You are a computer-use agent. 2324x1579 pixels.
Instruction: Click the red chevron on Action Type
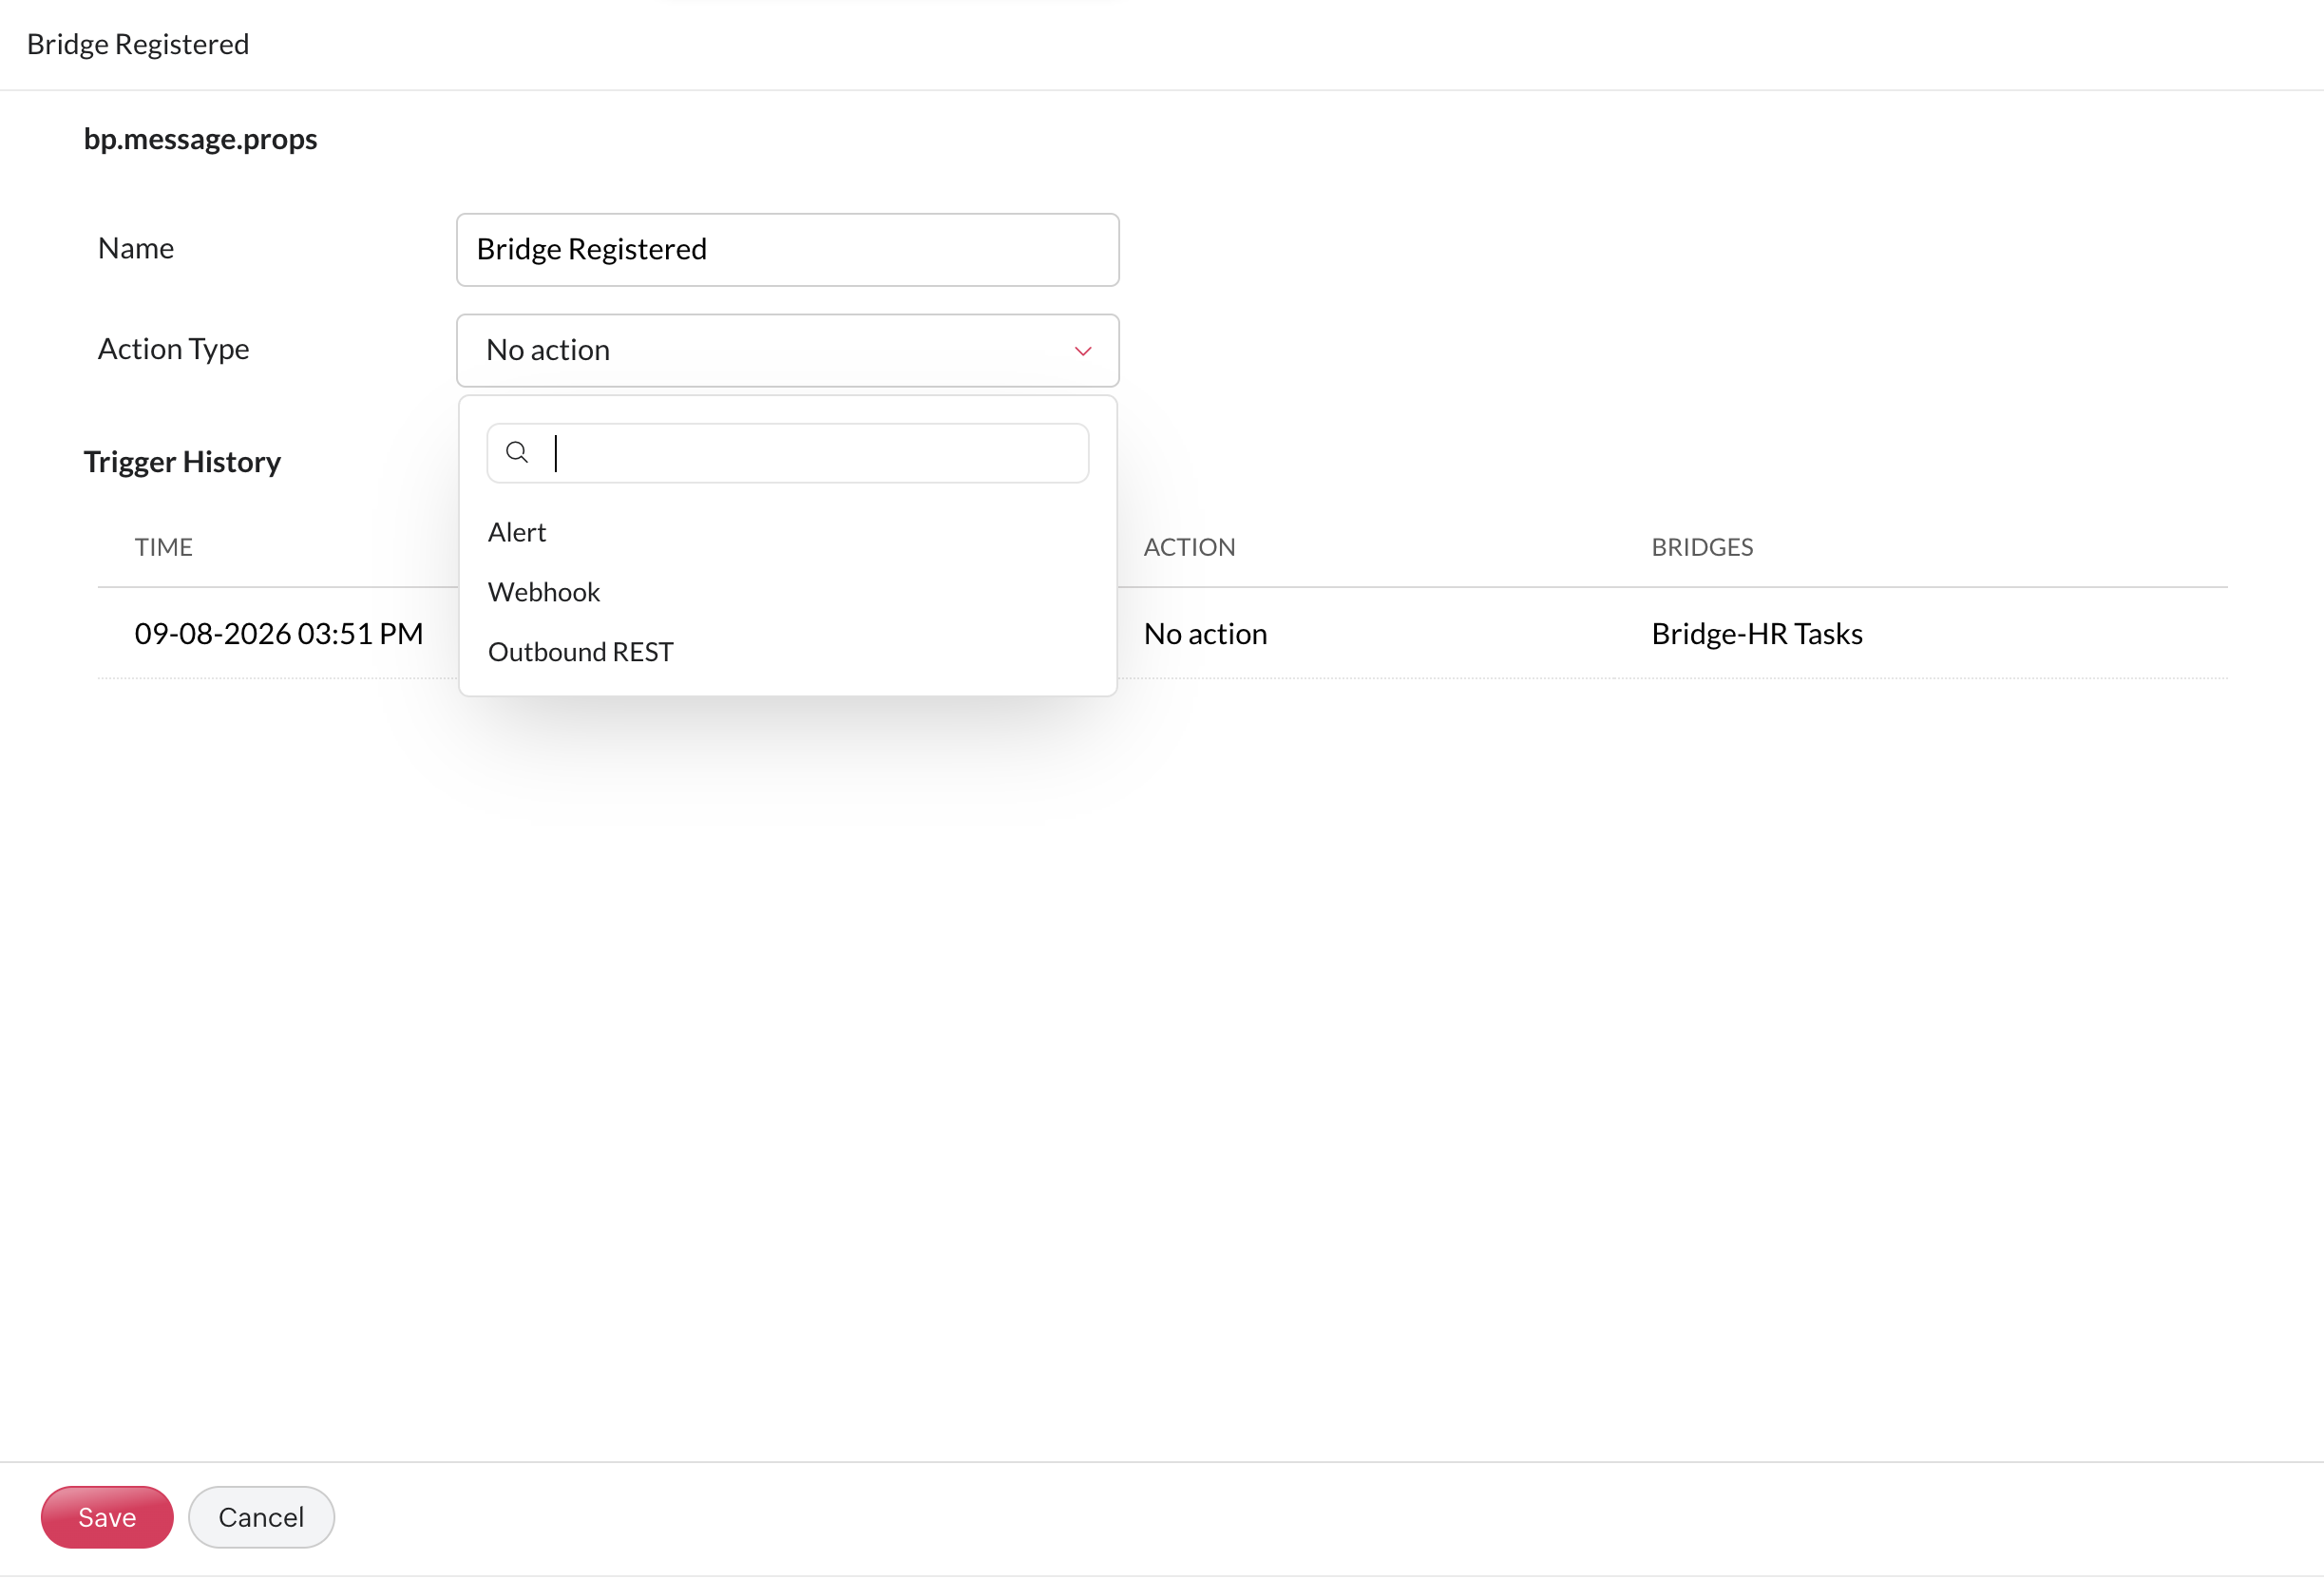tap(1082, 351)
